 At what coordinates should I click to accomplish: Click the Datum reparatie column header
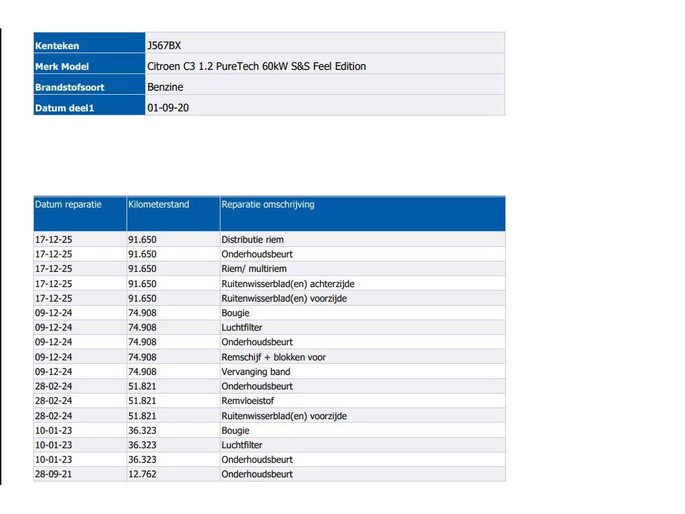(80, 214)
